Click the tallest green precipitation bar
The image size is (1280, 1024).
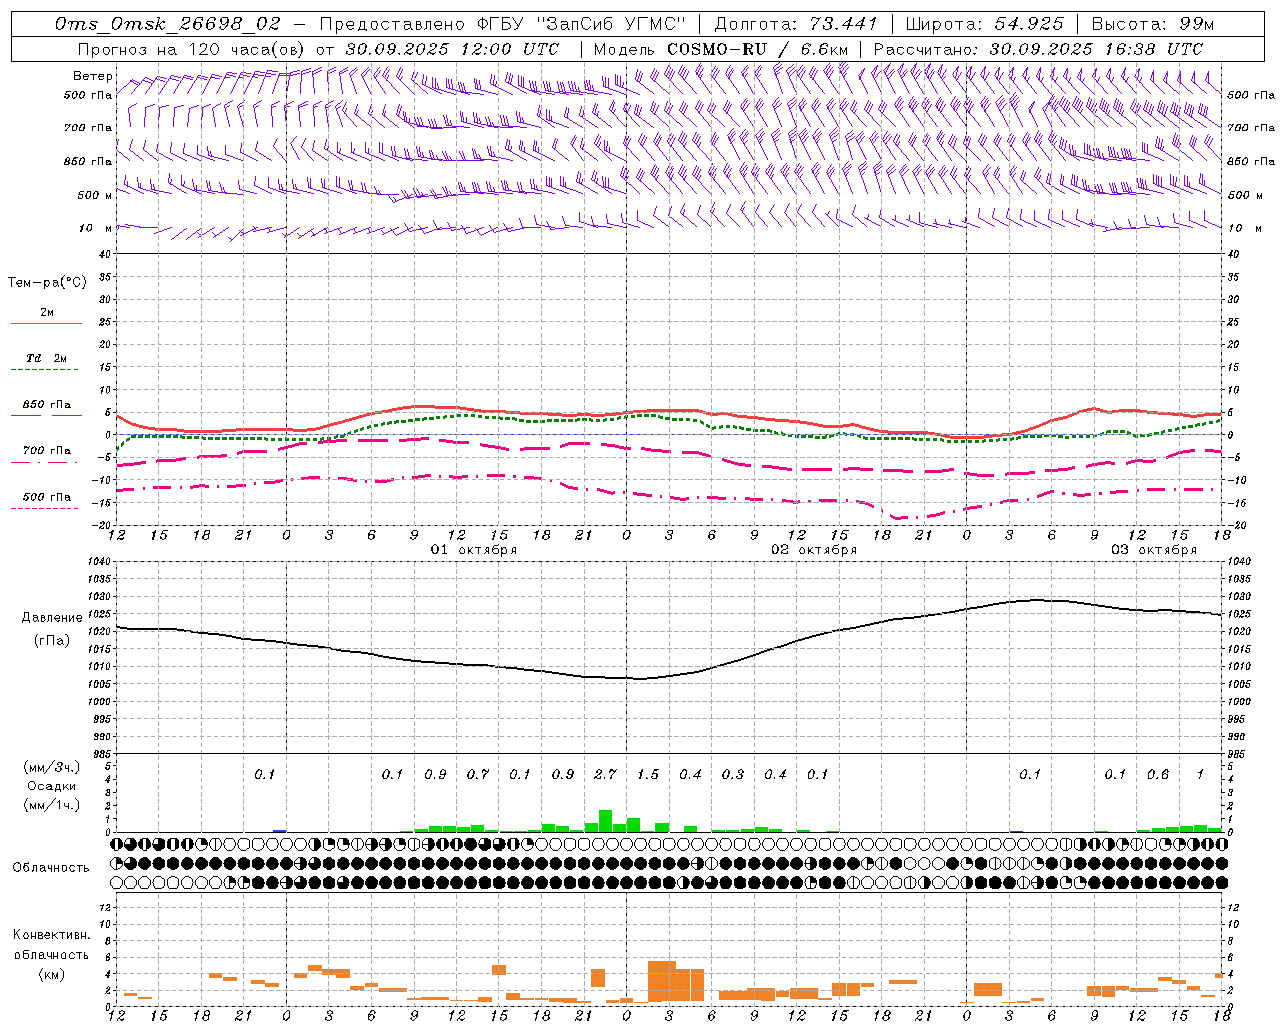[605, 821]
